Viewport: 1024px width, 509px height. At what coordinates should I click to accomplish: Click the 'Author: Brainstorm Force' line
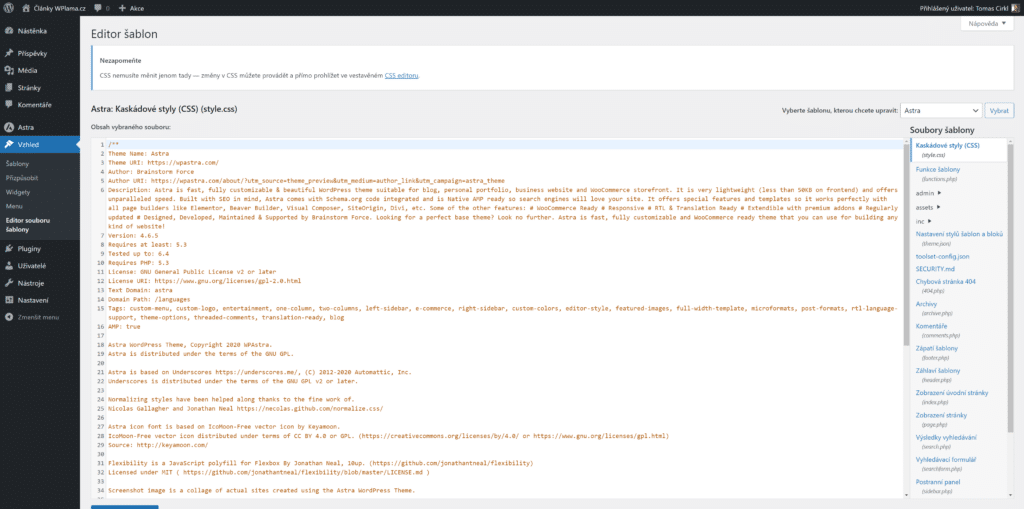click(152, 171)
